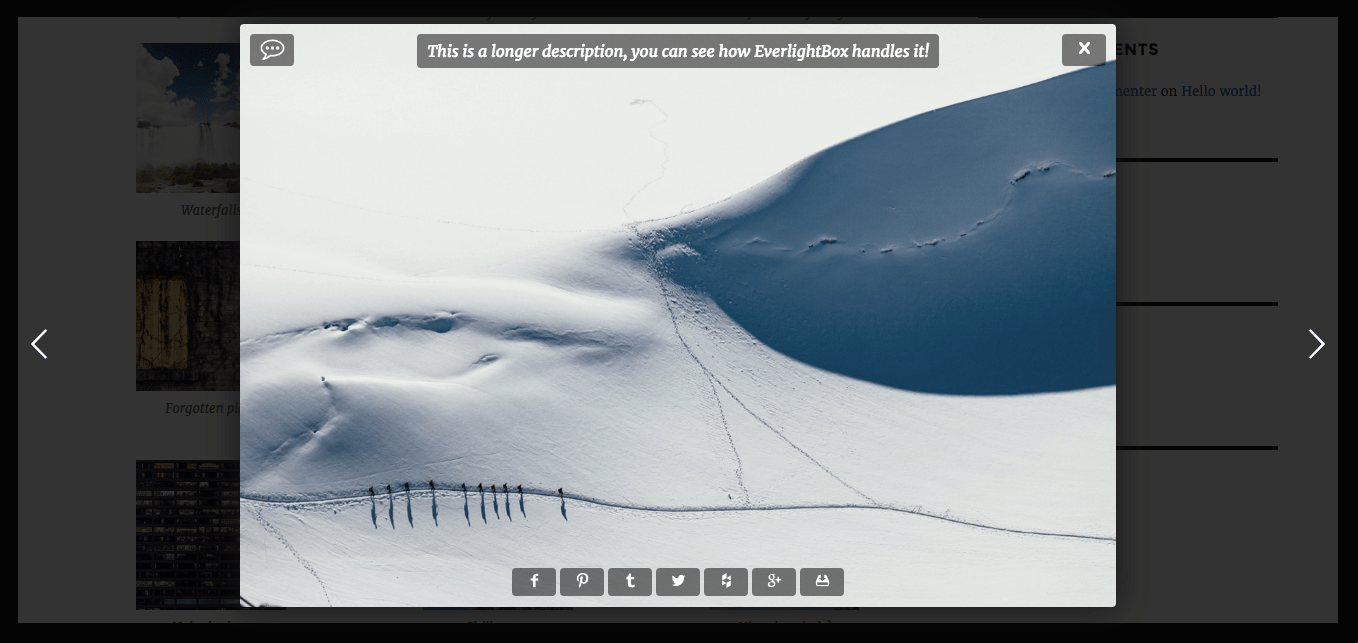This screenshot has width=1358, height=643.
Task: Share the image on Houzz
Action: click(726, 582)
